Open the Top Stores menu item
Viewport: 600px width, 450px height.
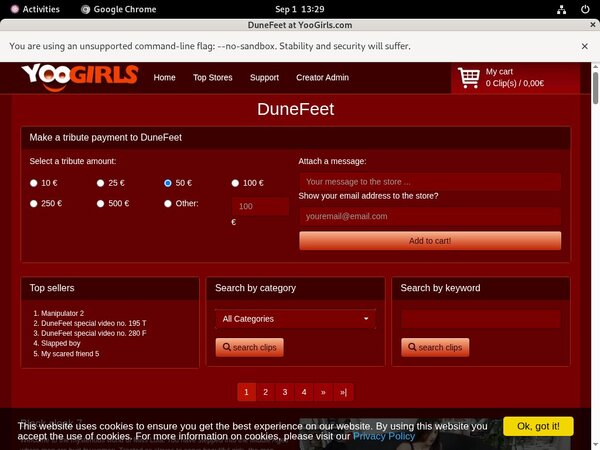(x=213, y=77)
